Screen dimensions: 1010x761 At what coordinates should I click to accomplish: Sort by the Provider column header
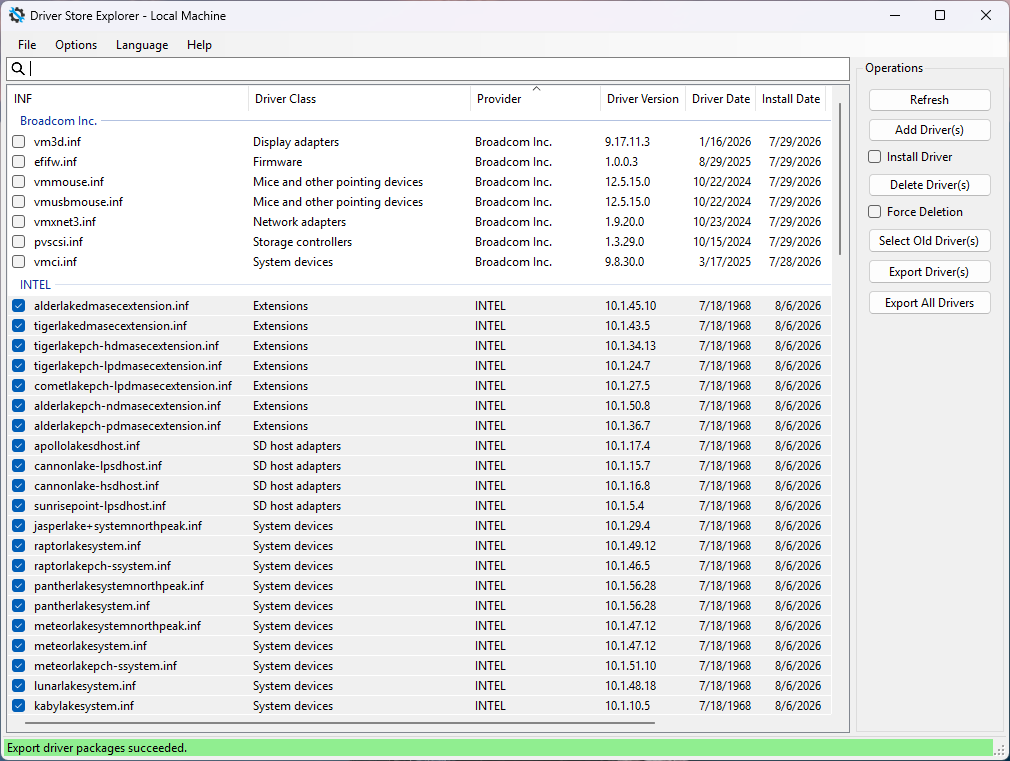pos(535,99)
